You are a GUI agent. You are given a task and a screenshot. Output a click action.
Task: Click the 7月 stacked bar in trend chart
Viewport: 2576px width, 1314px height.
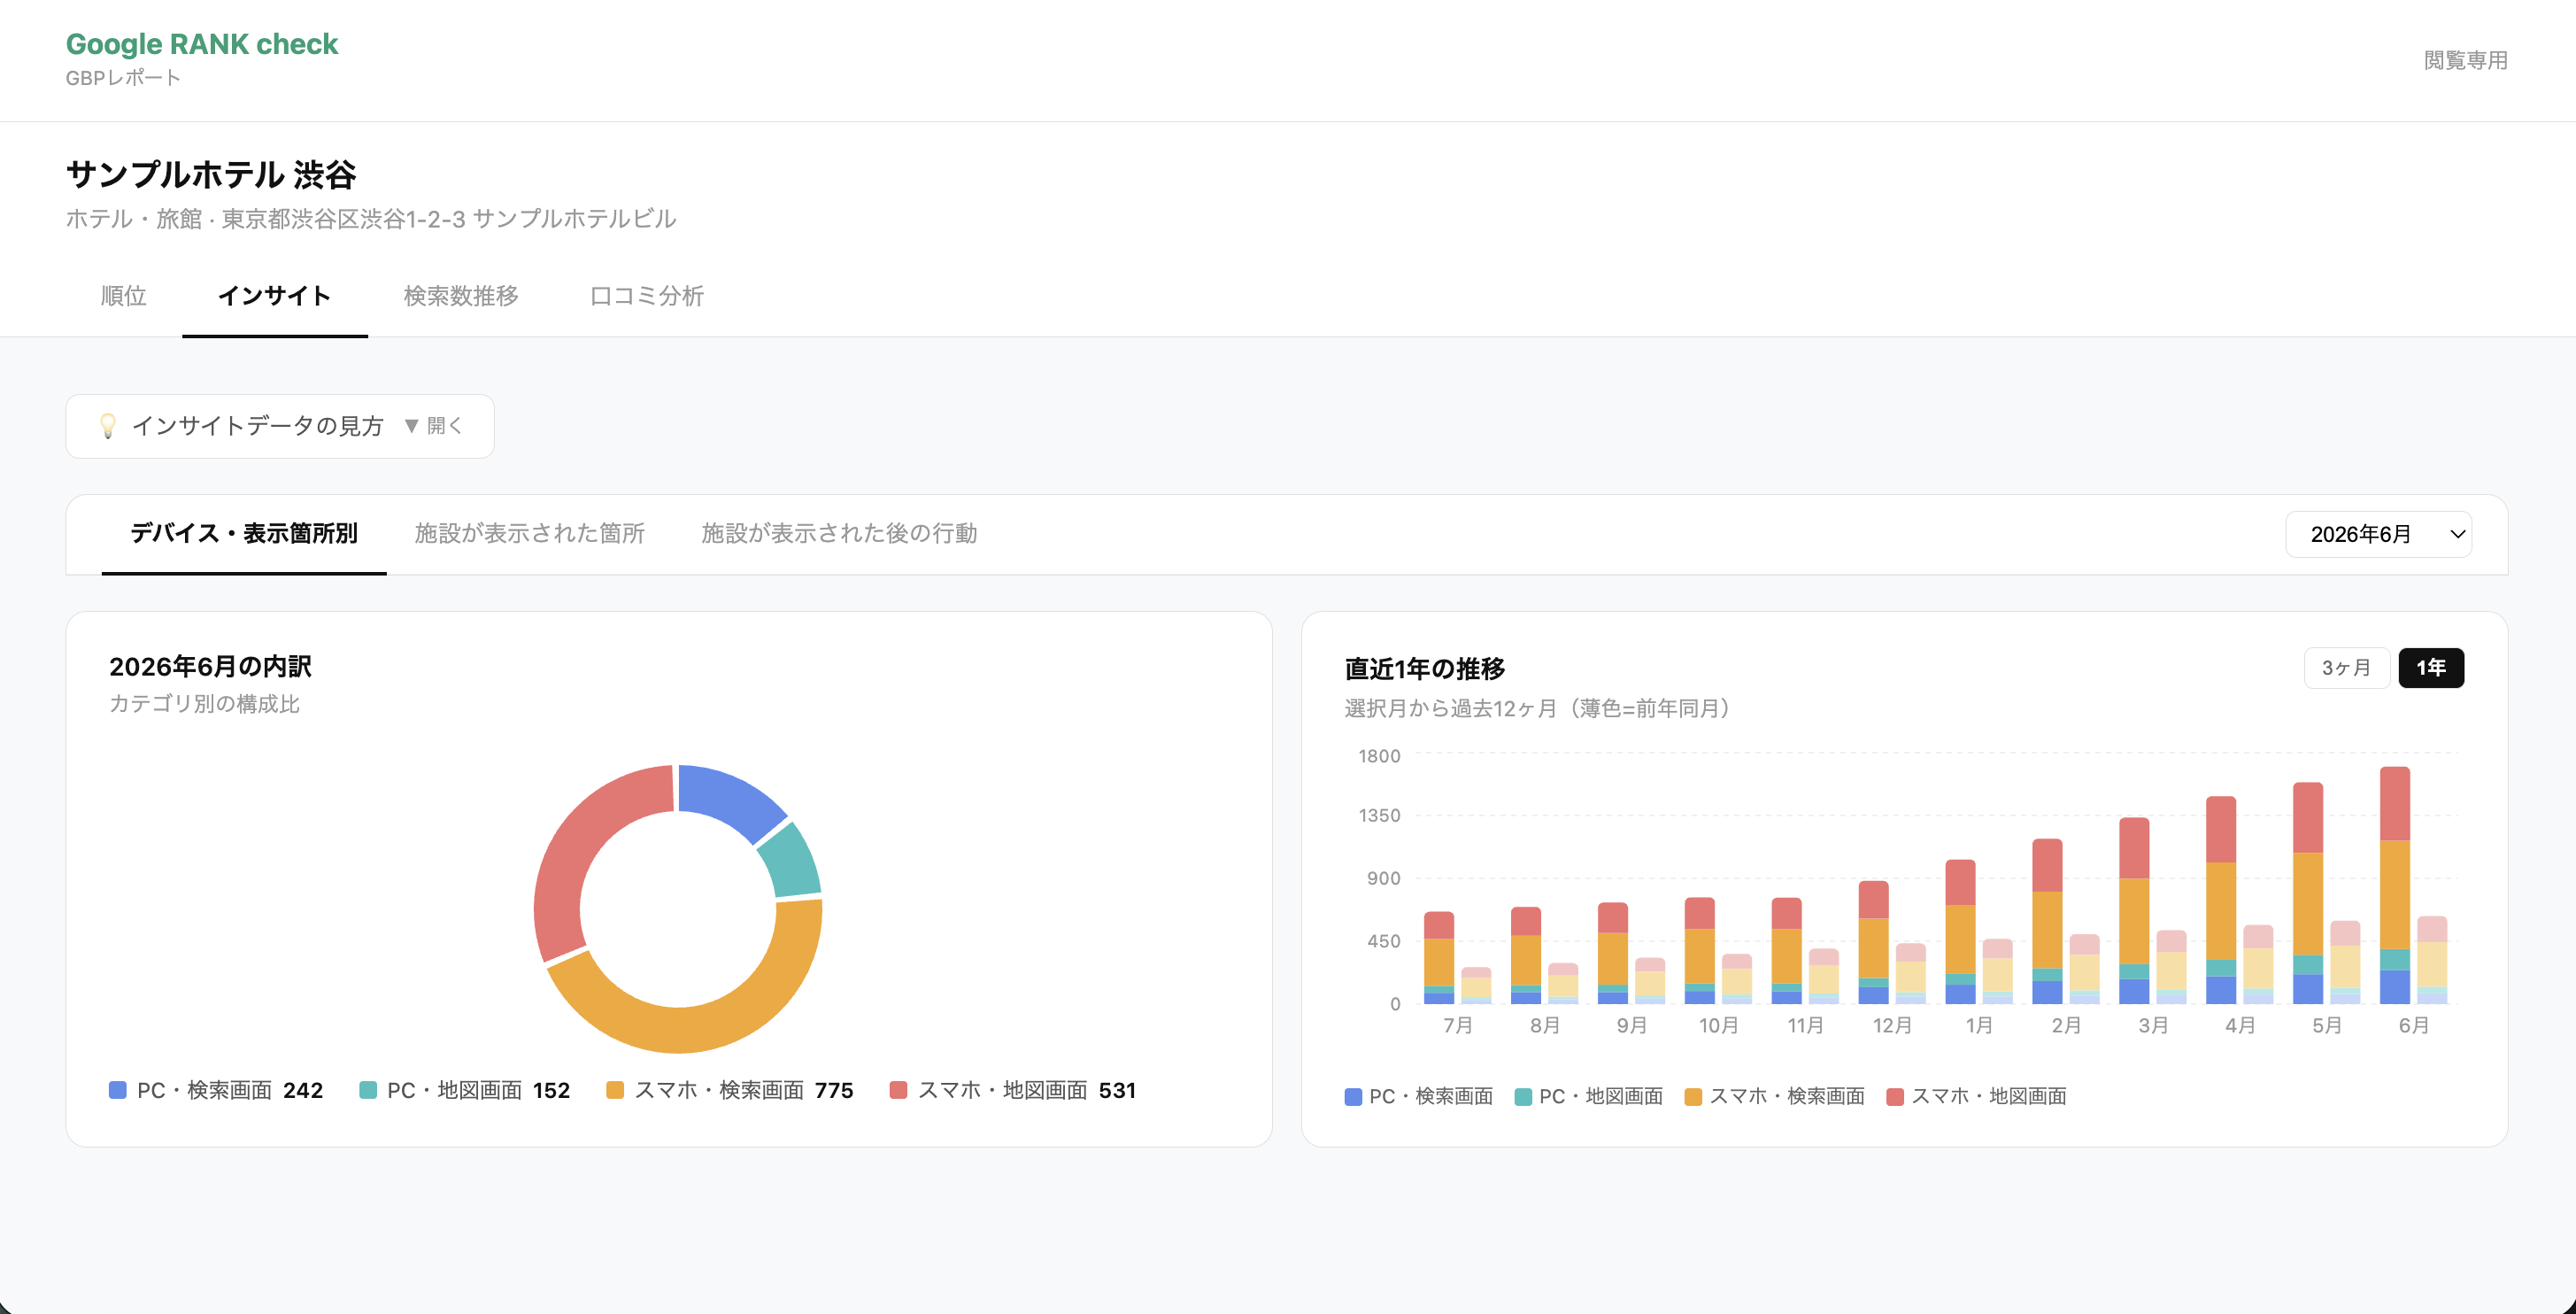click(x=1439, y=958)
